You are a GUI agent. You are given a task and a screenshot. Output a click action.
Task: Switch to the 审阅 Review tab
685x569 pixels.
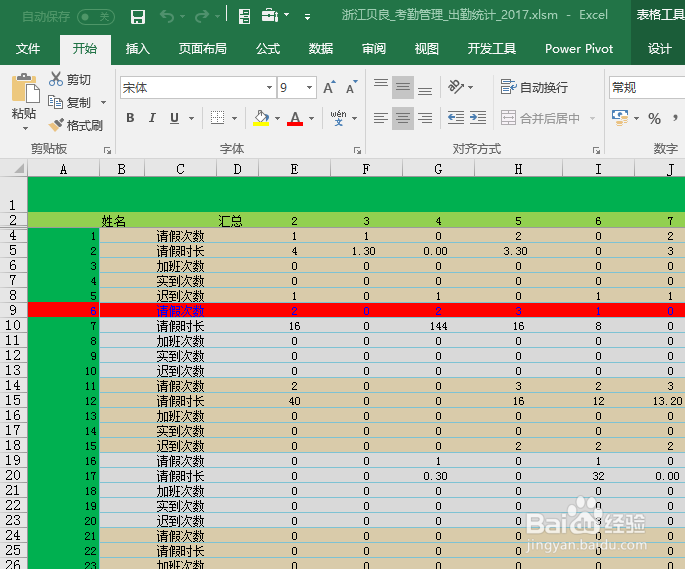374,49
